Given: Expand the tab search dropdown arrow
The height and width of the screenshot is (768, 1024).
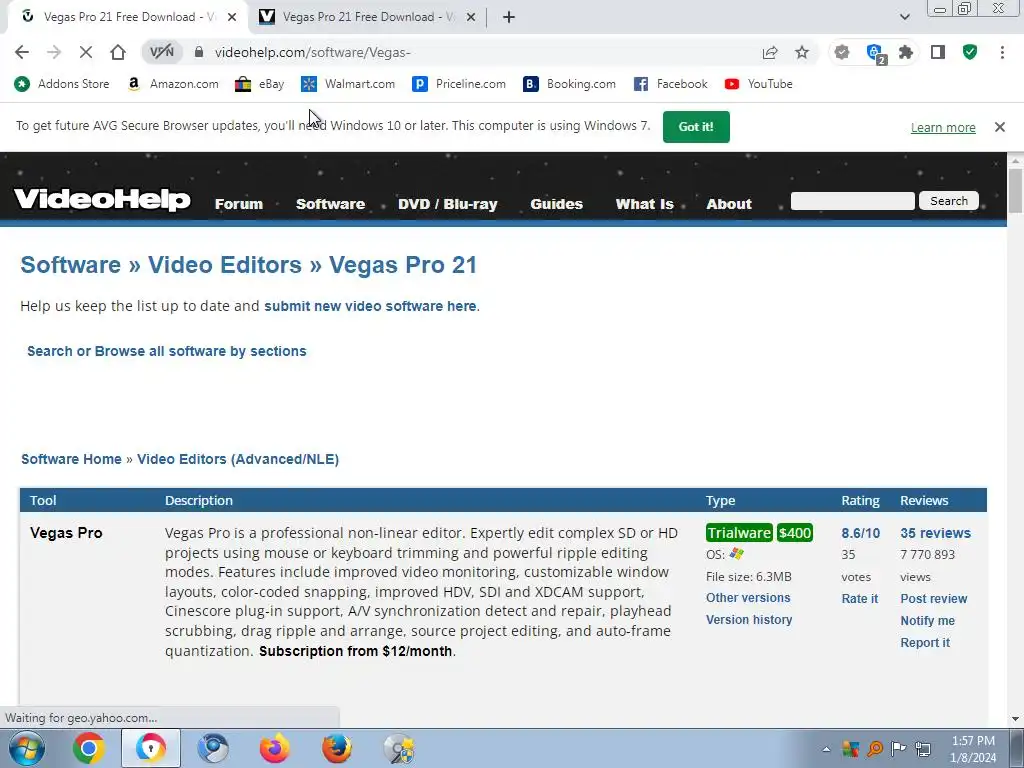Looking at the screenshot, I should [904, 17].
